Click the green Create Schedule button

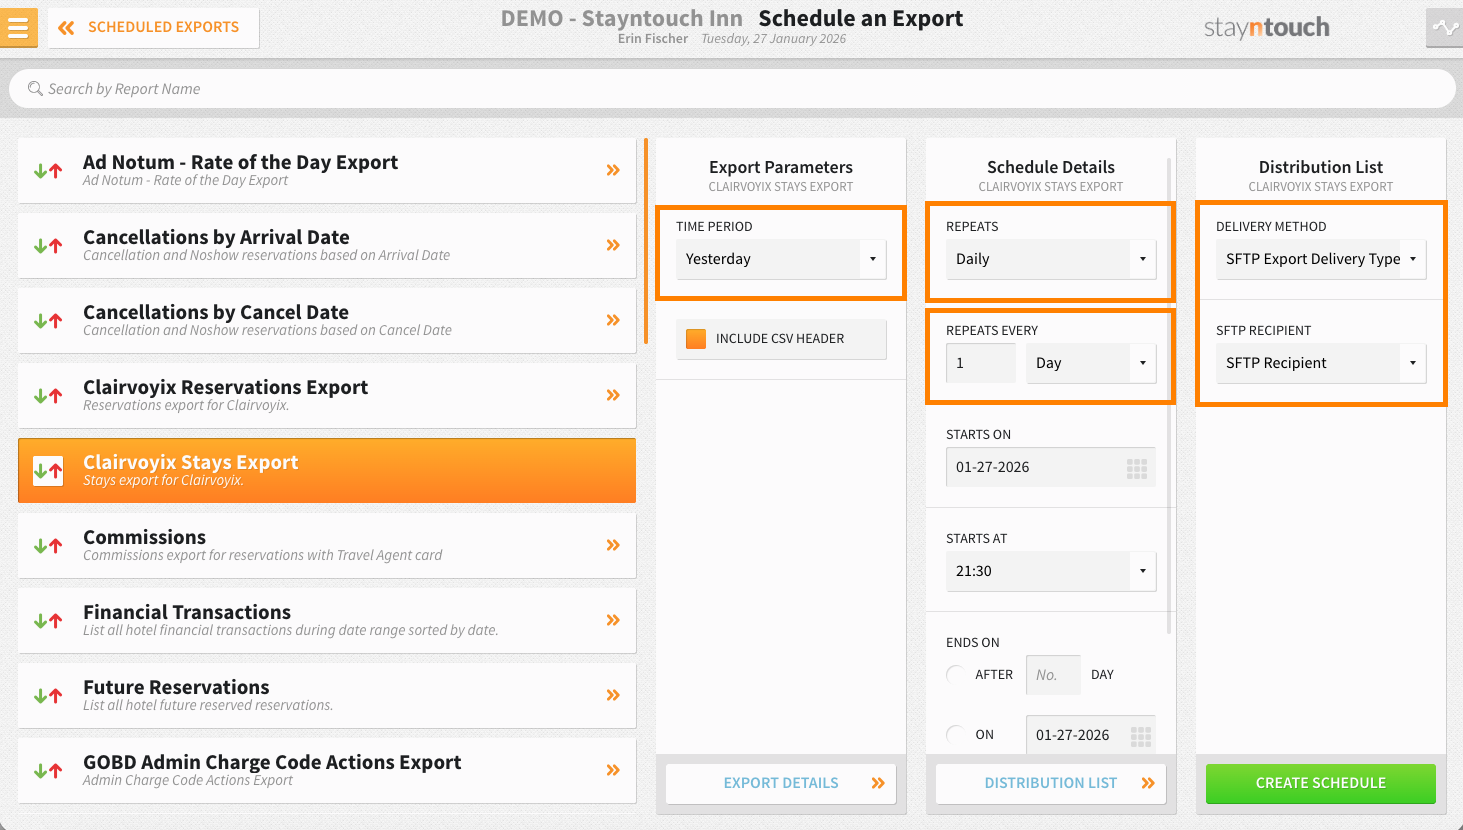point(1321,783)
